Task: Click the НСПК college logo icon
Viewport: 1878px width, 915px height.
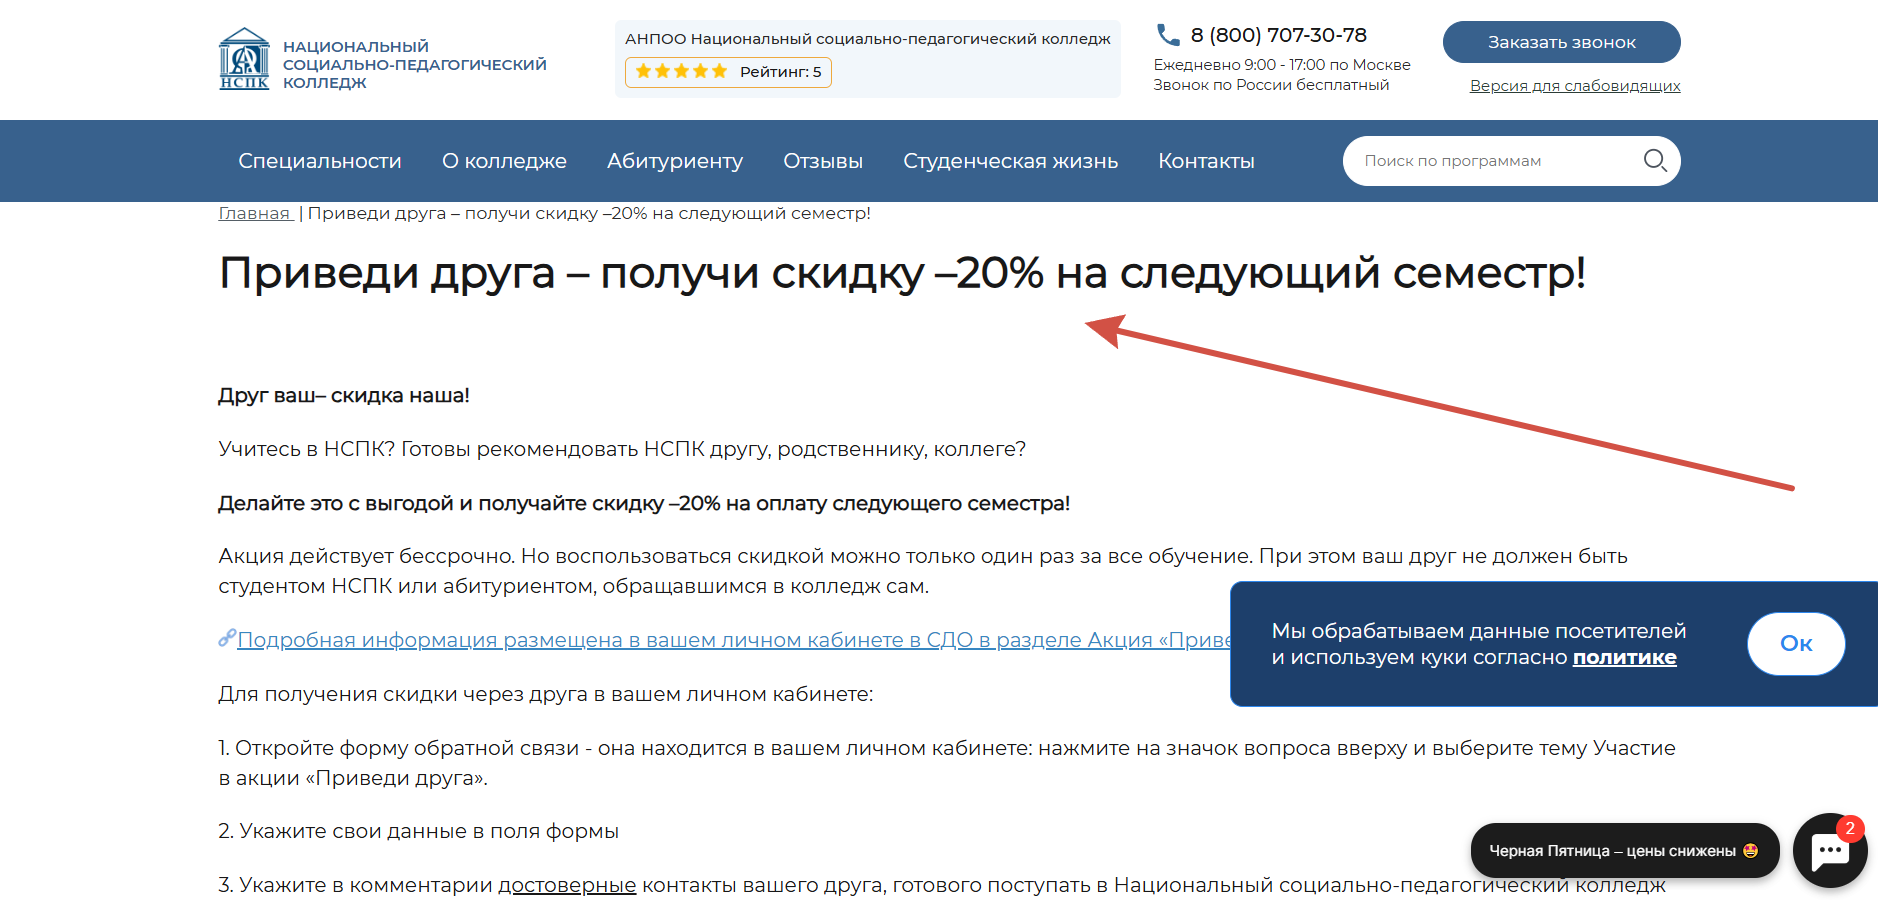Action: point(244,59)
